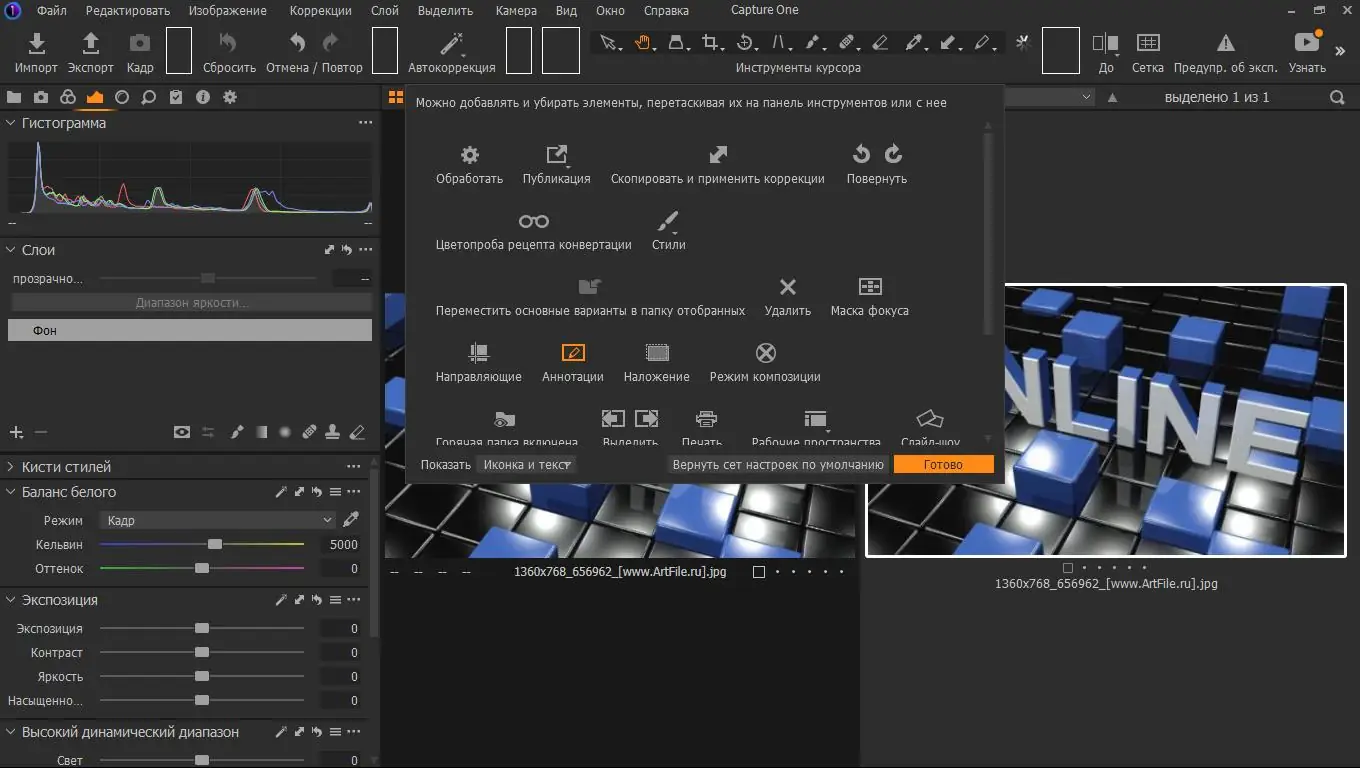The image size is (1360, 768).
Task: Click the Grid (Сетка) toolbar icon
Action: point(1147,44)
